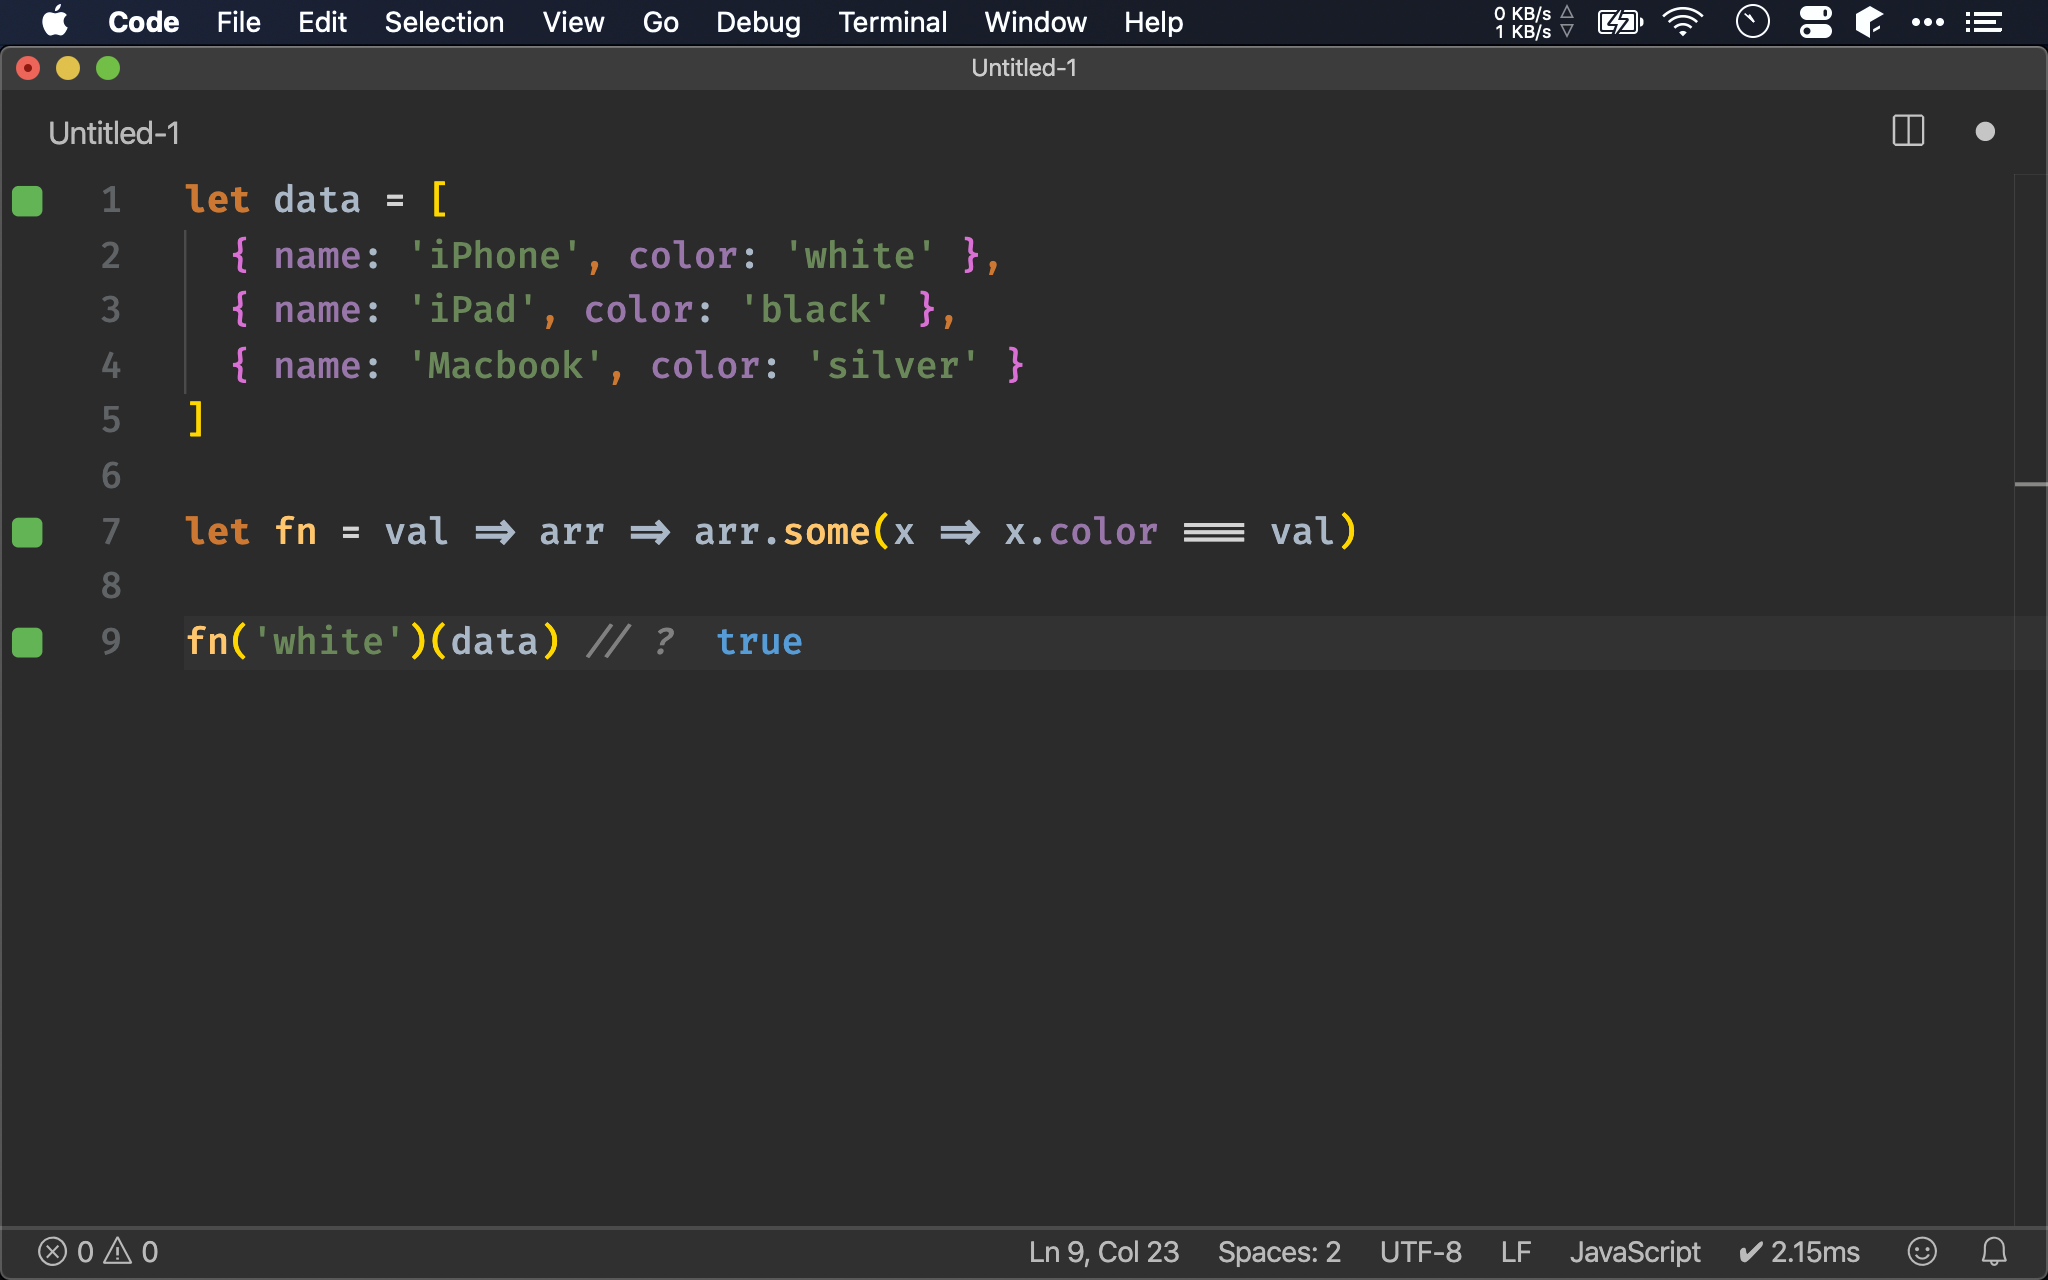The height and width of the screenshot is (1280, 2048).
Task: Open the notifications bell icon
Action: (x=1994, y=1251)
